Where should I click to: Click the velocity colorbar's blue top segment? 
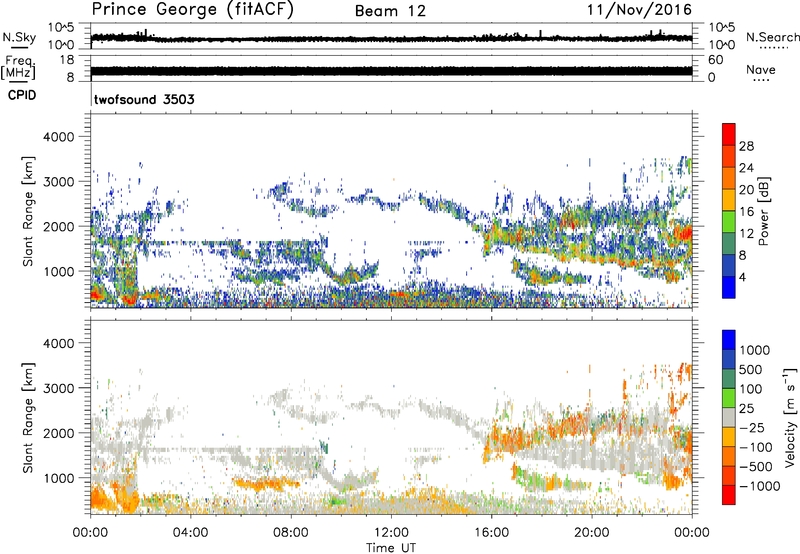[x=729, y=340]
